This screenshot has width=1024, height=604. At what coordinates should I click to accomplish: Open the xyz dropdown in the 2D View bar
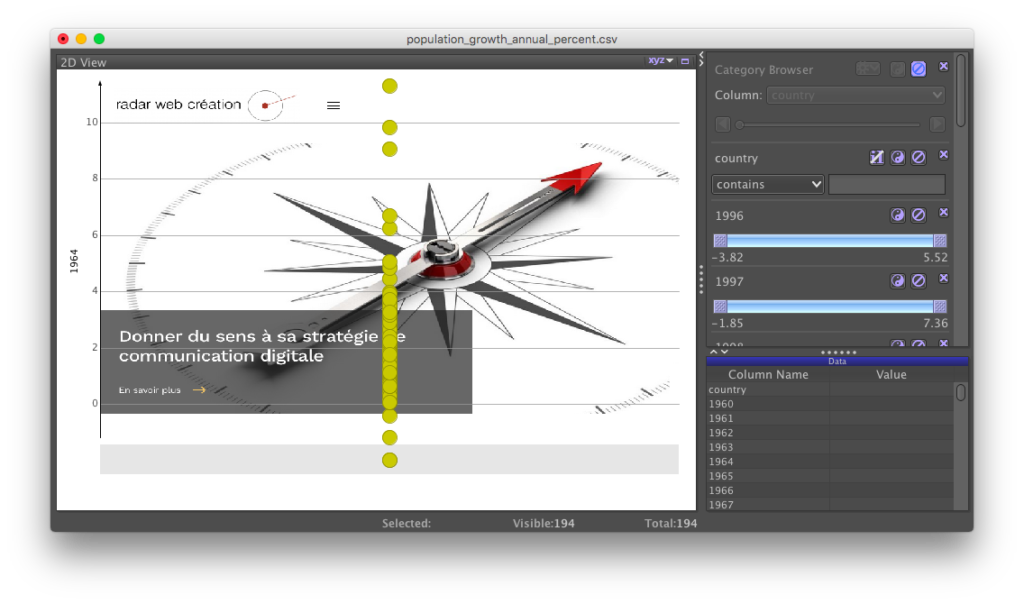point(668,60)
